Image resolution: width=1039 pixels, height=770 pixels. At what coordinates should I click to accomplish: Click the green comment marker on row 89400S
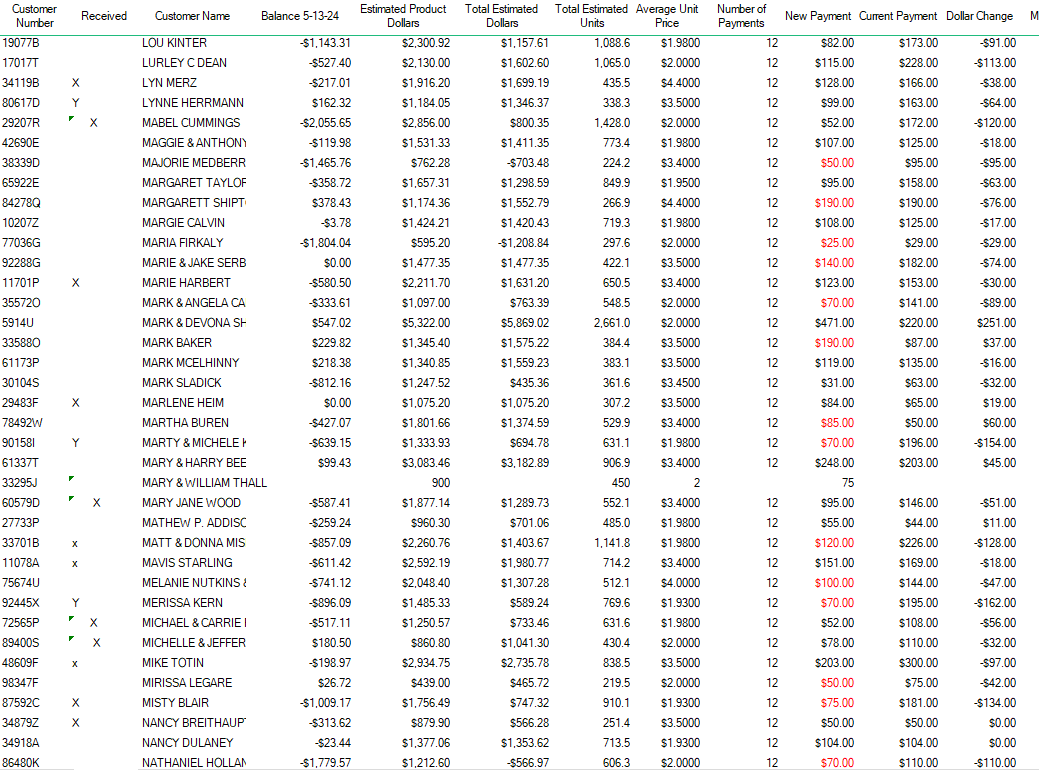72,639
